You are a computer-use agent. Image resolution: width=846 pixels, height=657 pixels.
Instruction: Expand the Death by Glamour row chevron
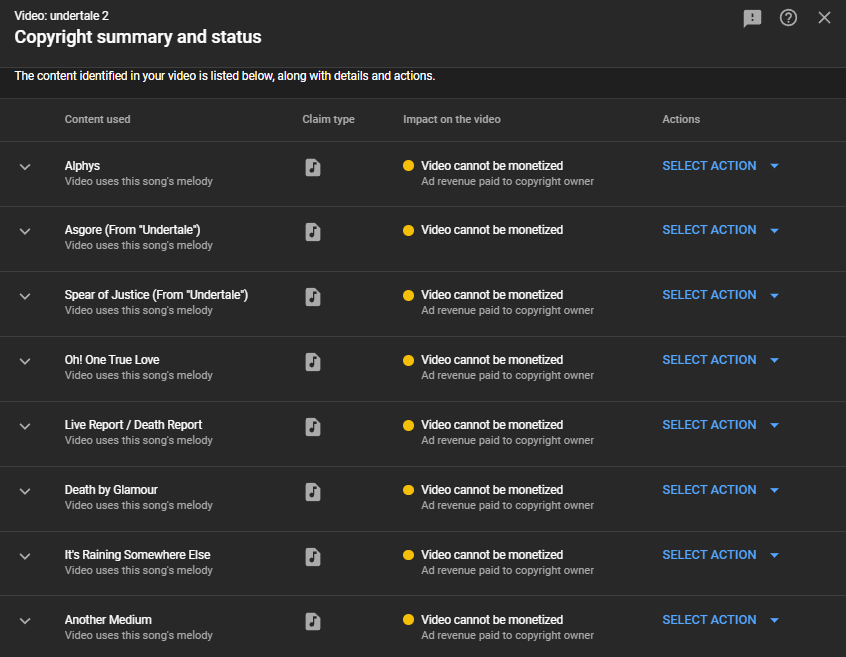click(25, 491)
